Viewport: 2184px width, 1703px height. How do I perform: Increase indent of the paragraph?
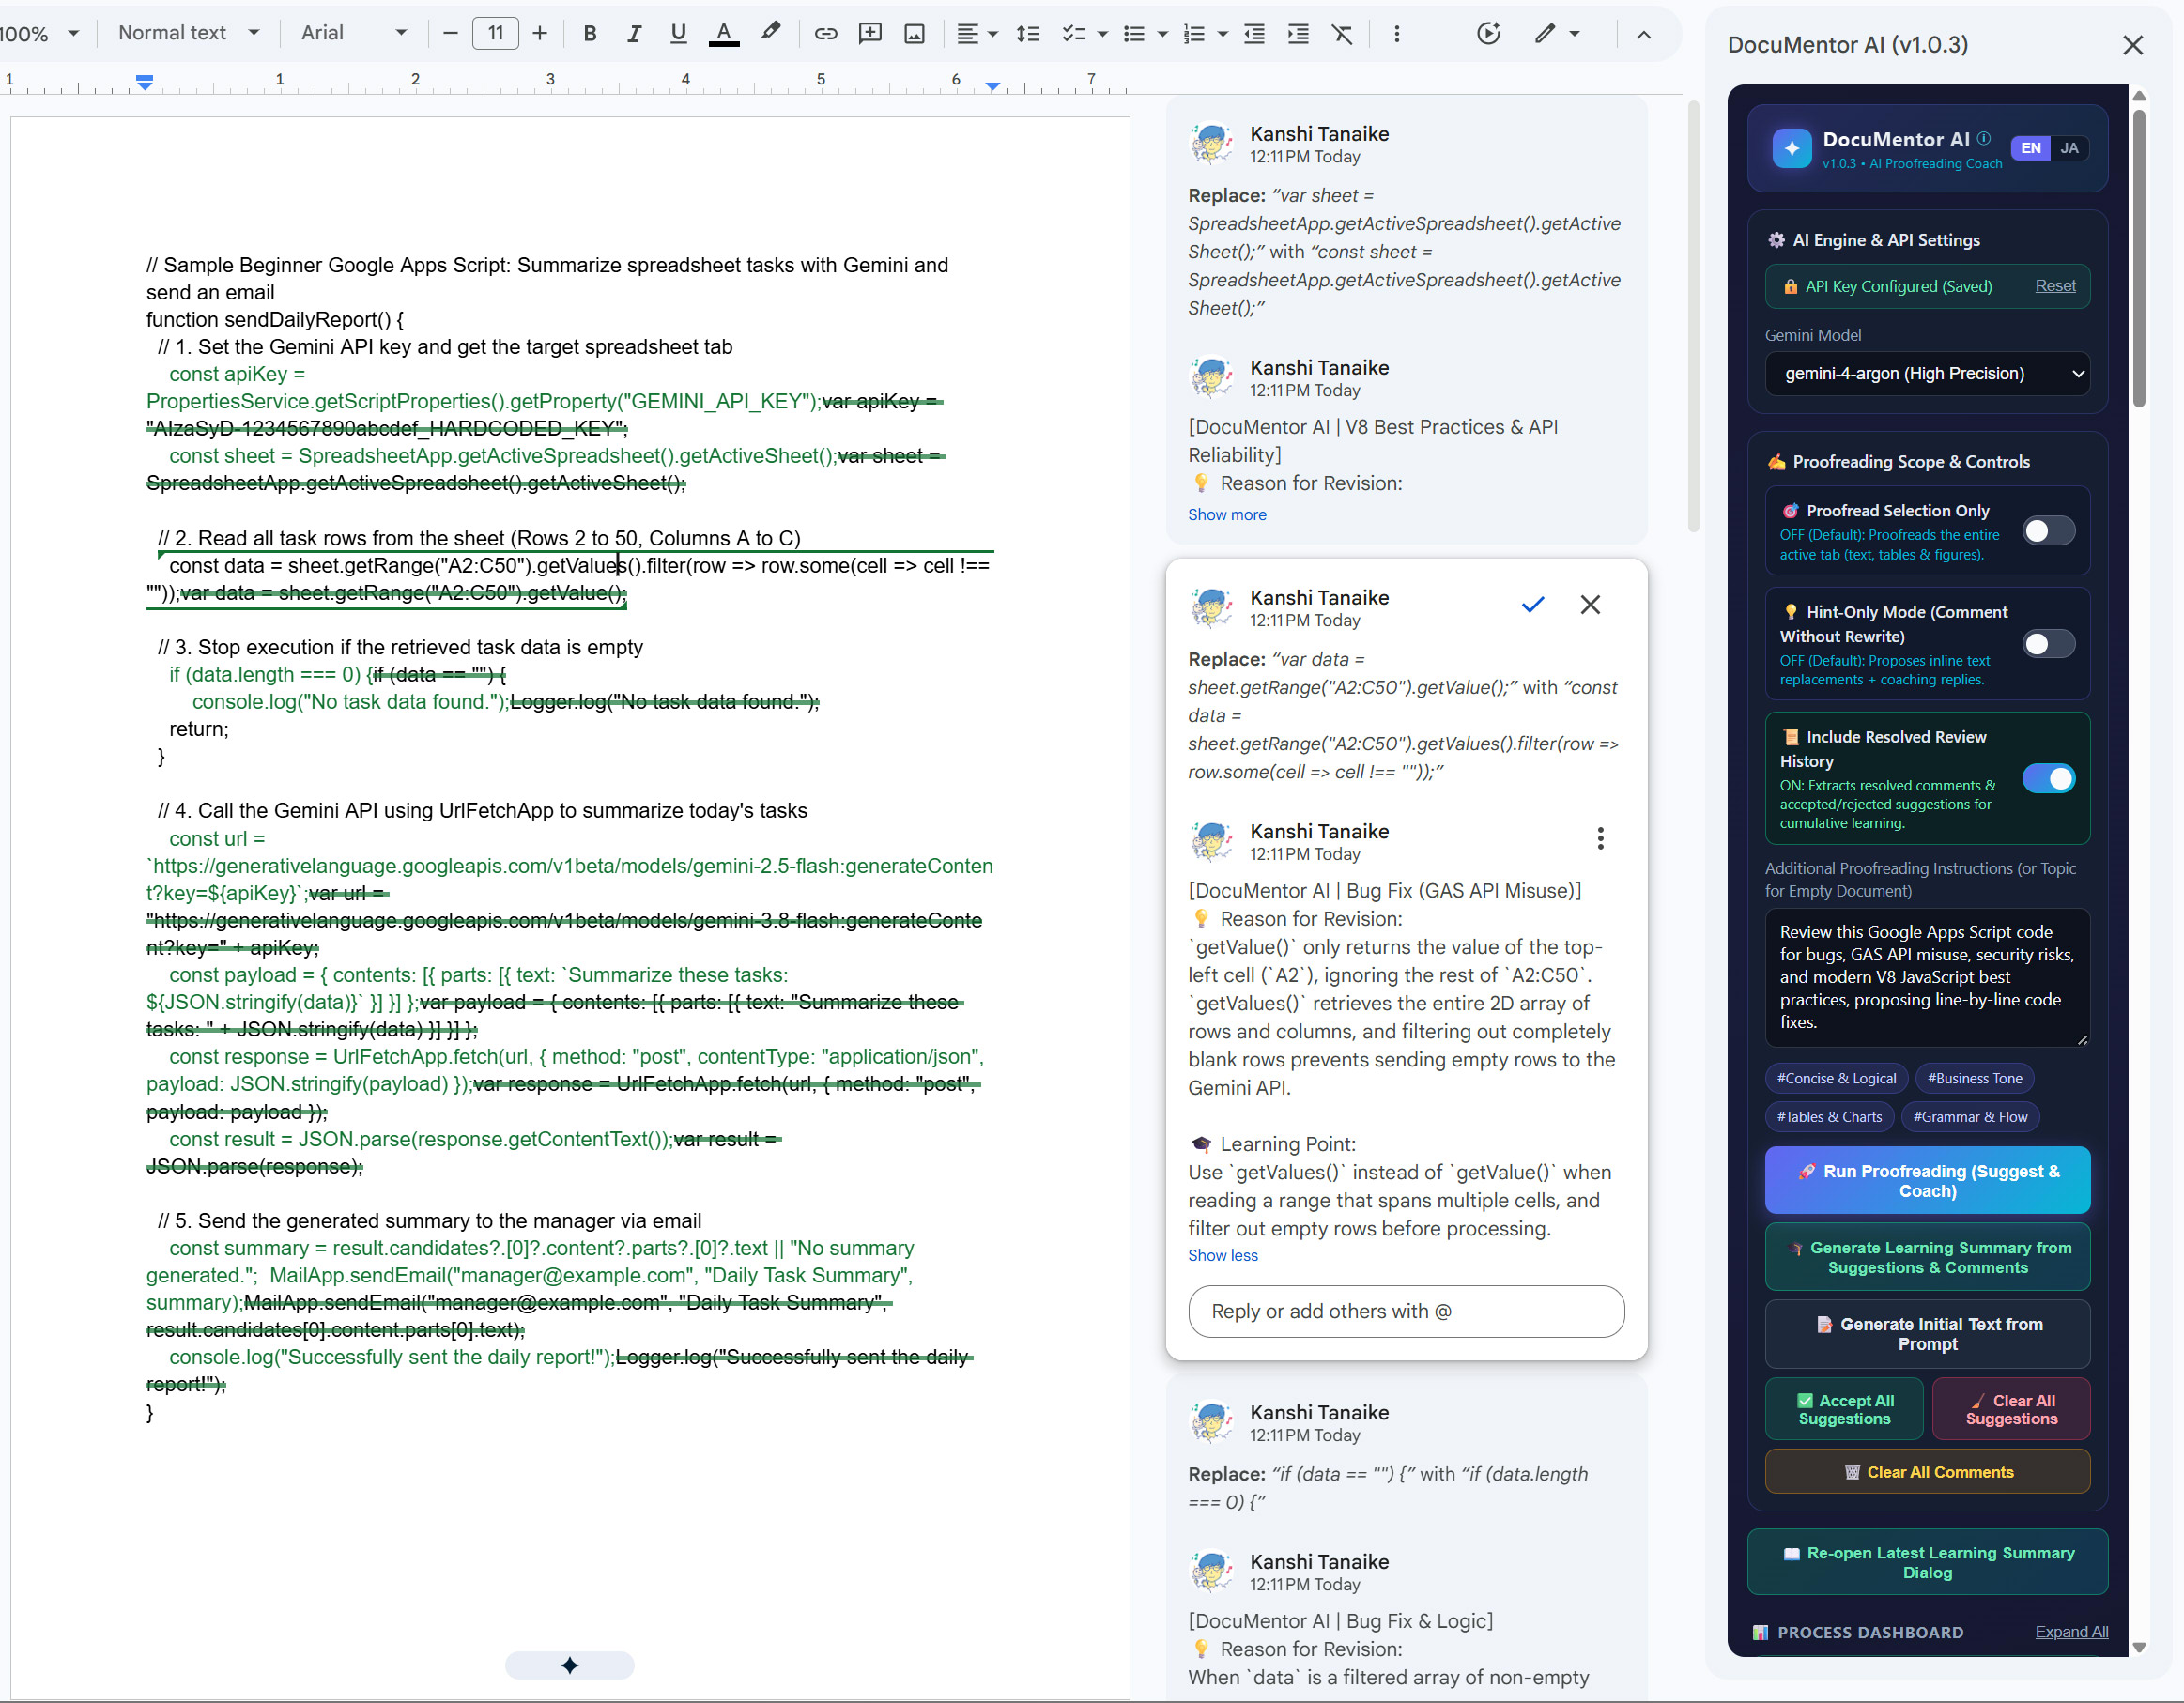click(1298, 33)
